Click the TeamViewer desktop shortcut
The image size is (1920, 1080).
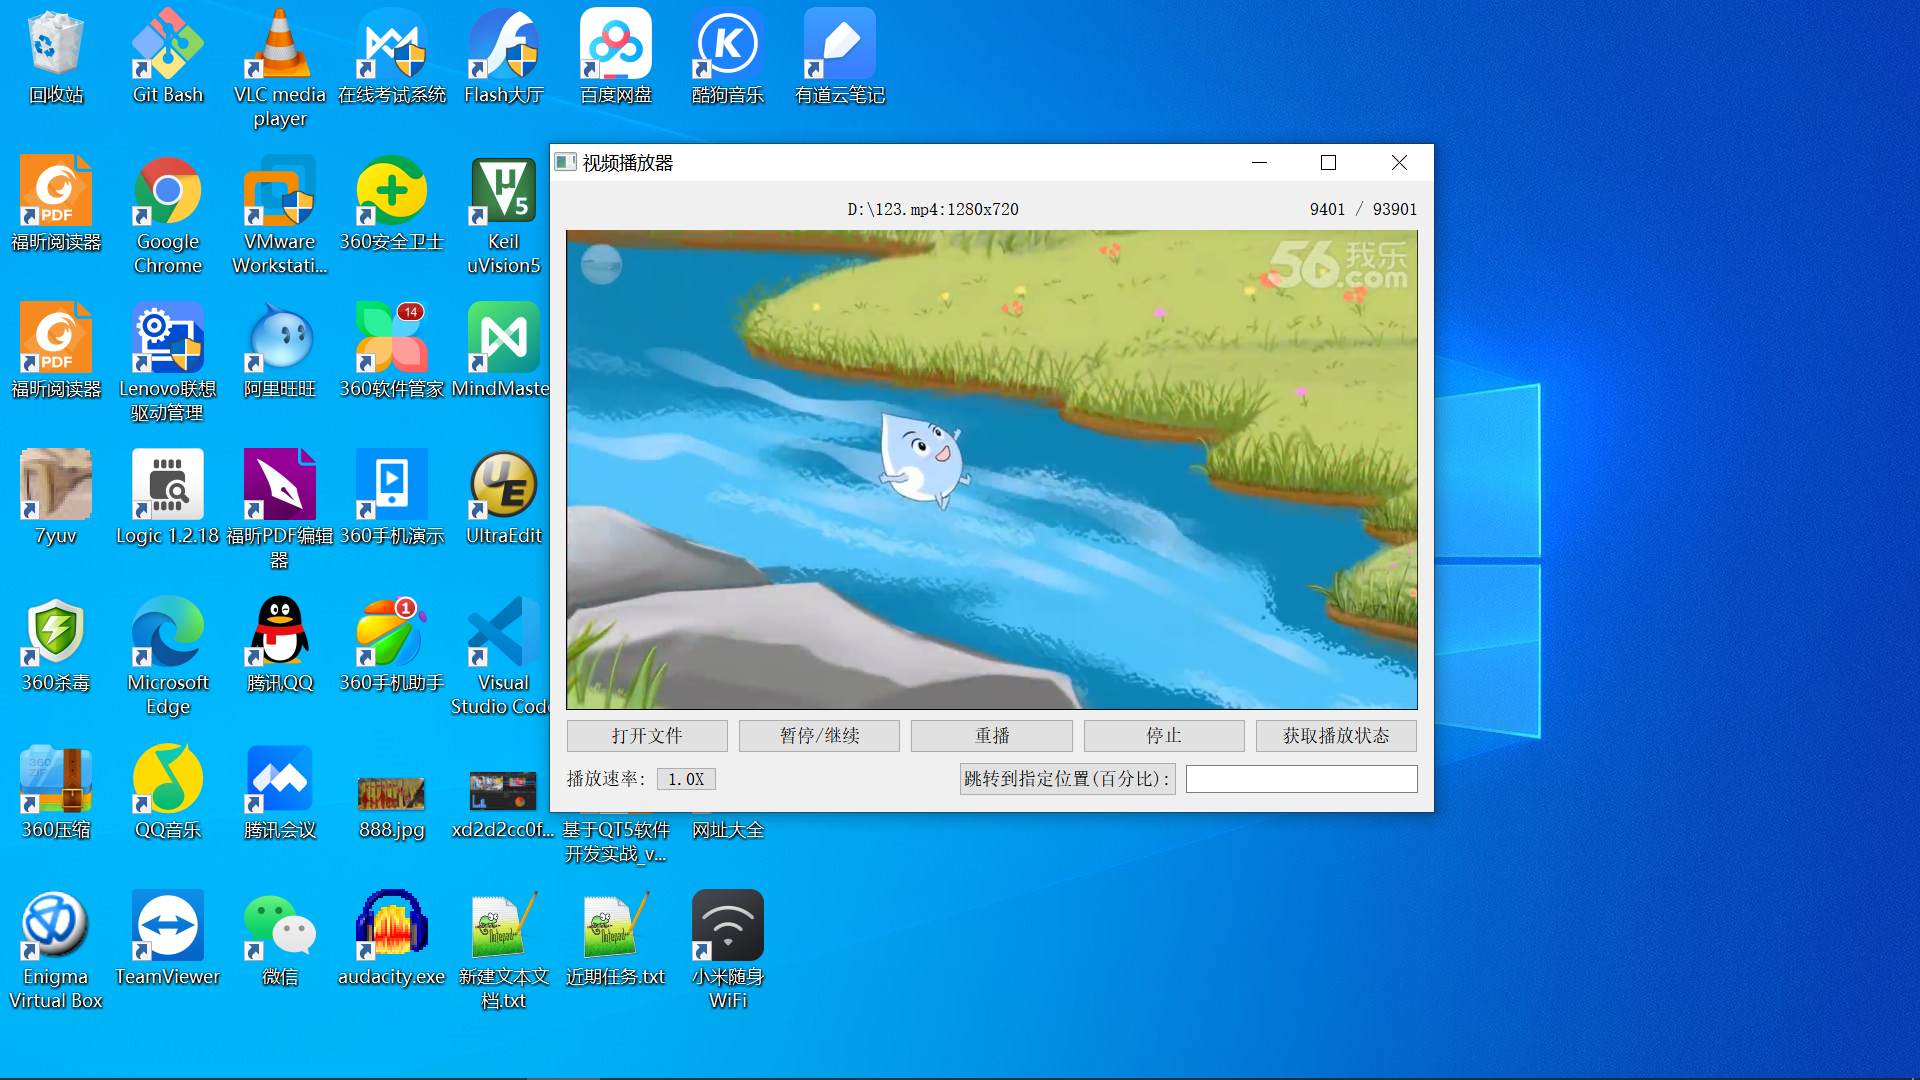tap(168, 926)
